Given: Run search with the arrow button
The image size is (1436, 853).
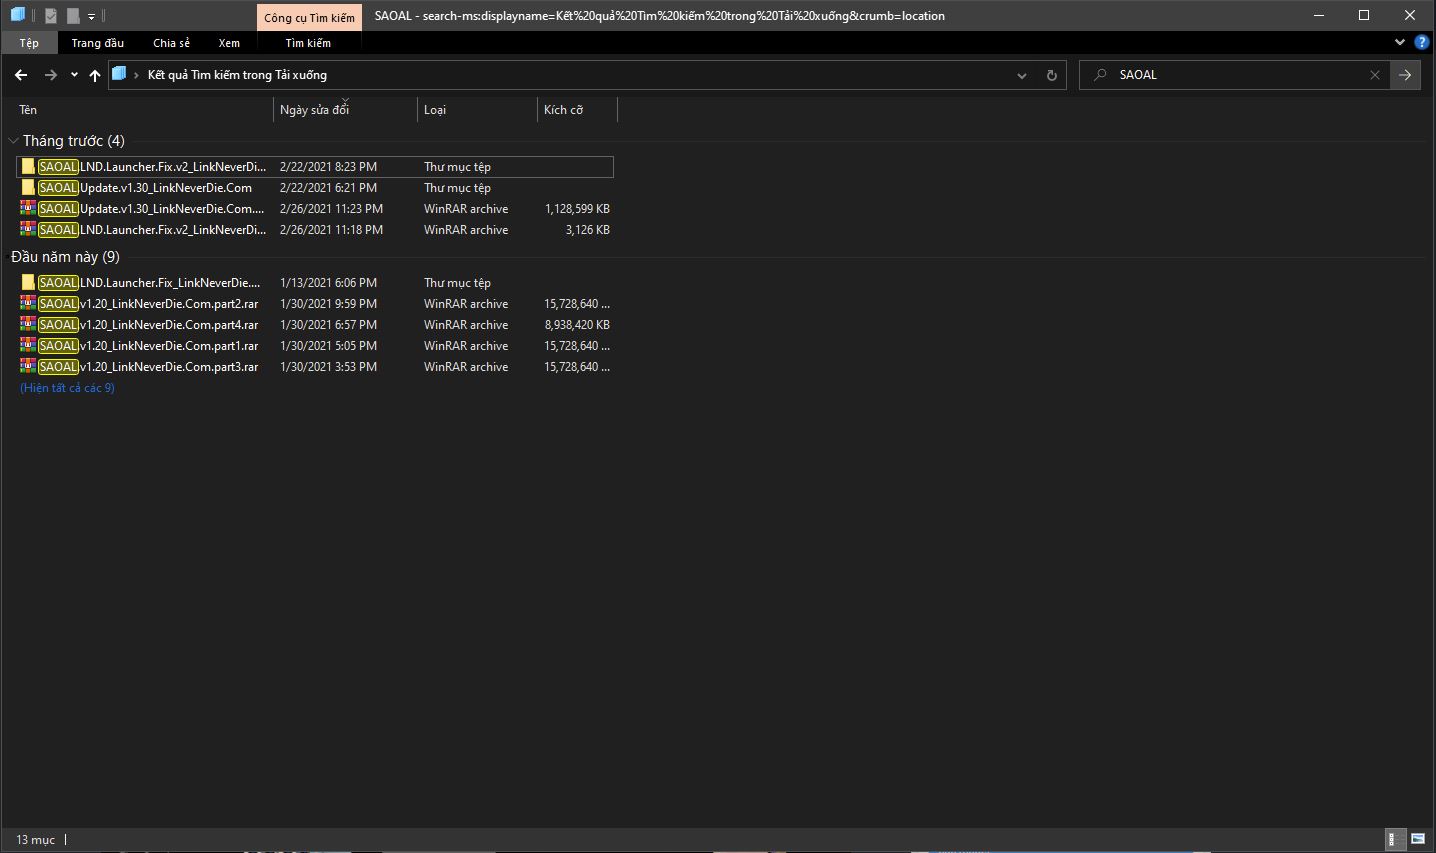Looking at the screenshot, I should click(x=1405, y=75).
